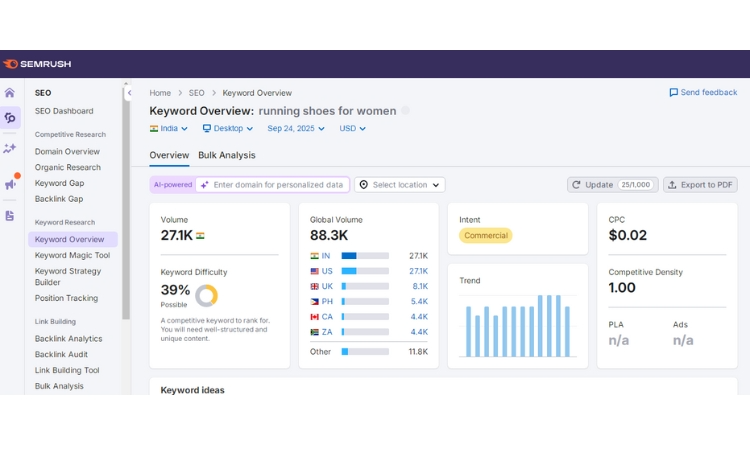
Task: Click the megaphone icon with notification dot
Action: [10, 183]
